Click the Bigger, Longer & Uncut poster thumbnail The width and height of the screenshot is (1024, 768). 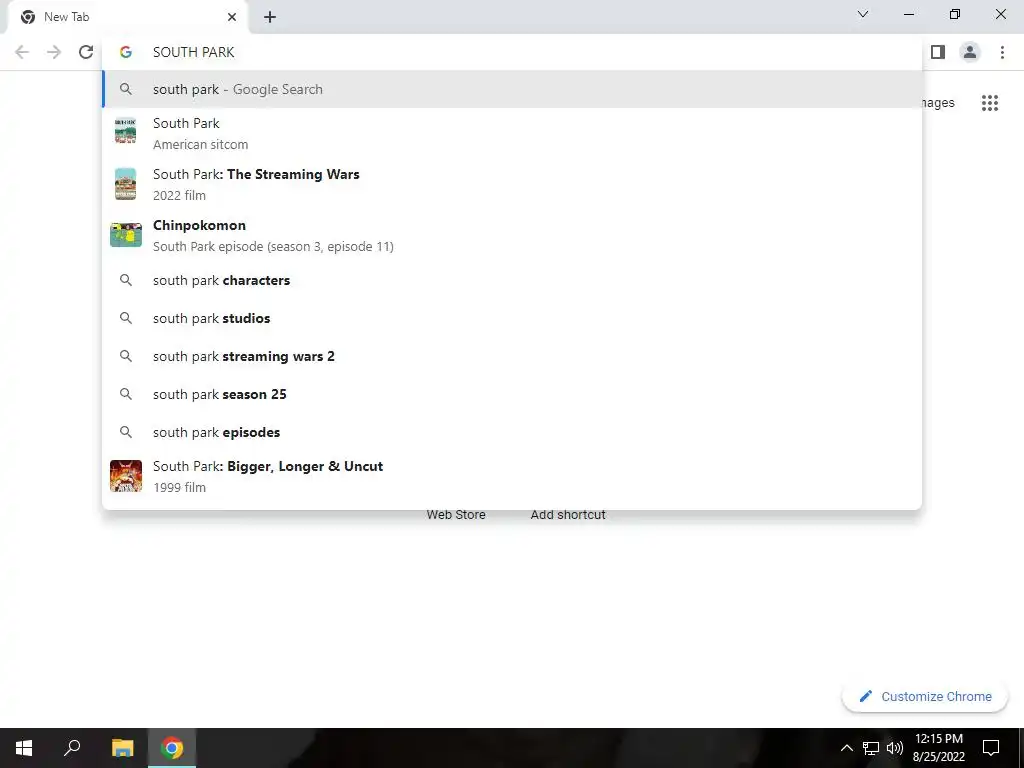[126, 475]
